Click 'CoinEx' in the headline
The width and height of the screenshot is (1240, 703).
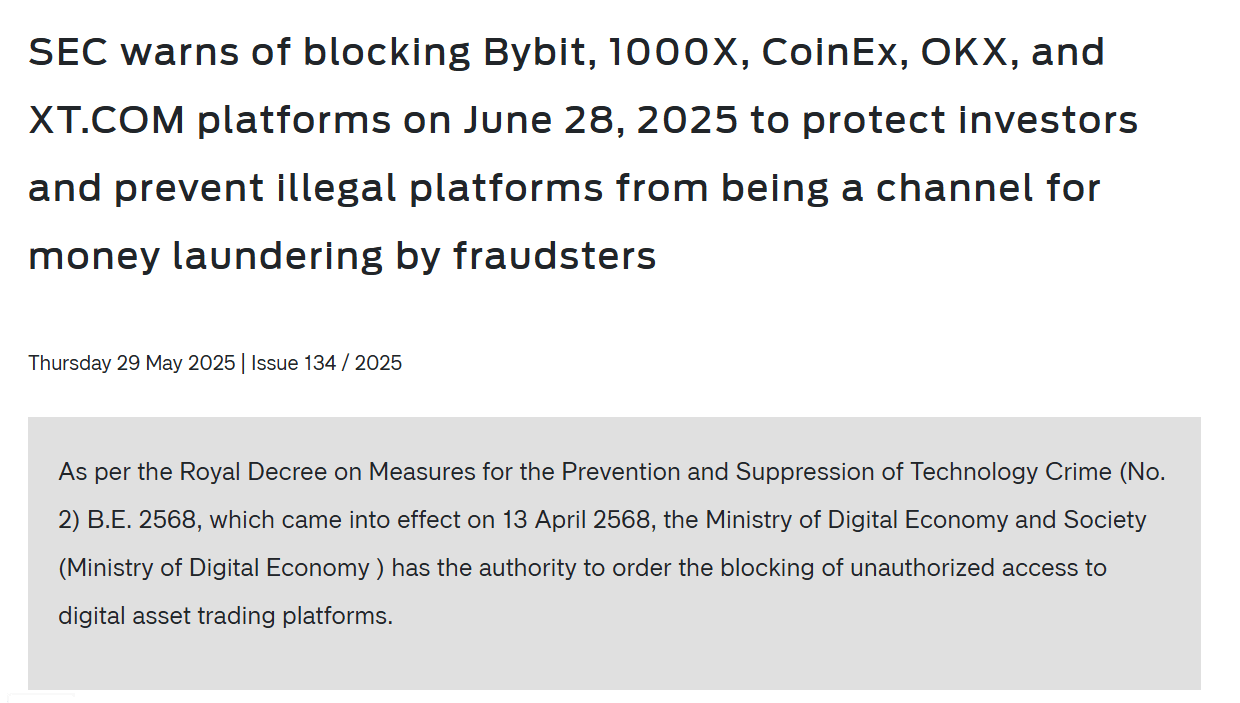point(828,52)
